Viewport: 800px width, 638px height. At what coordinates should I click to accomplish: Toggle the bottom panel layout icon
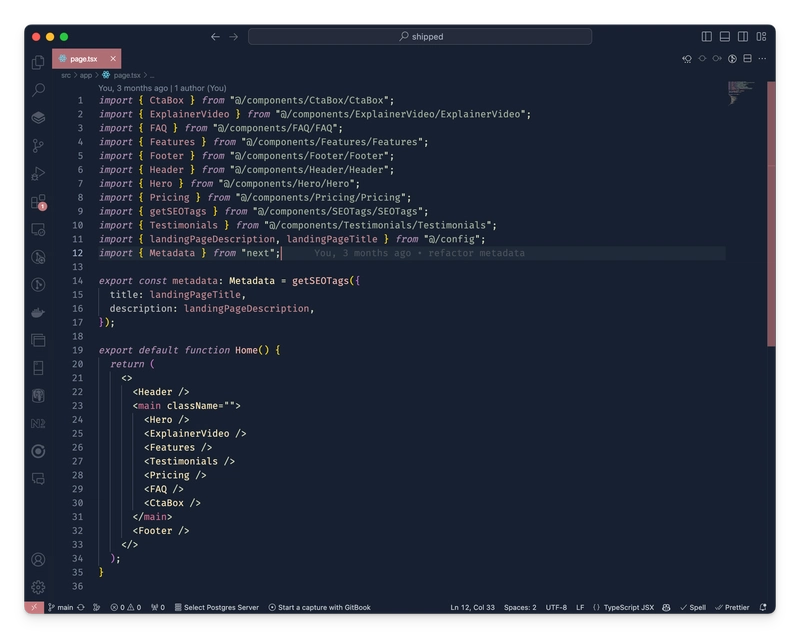724,36
